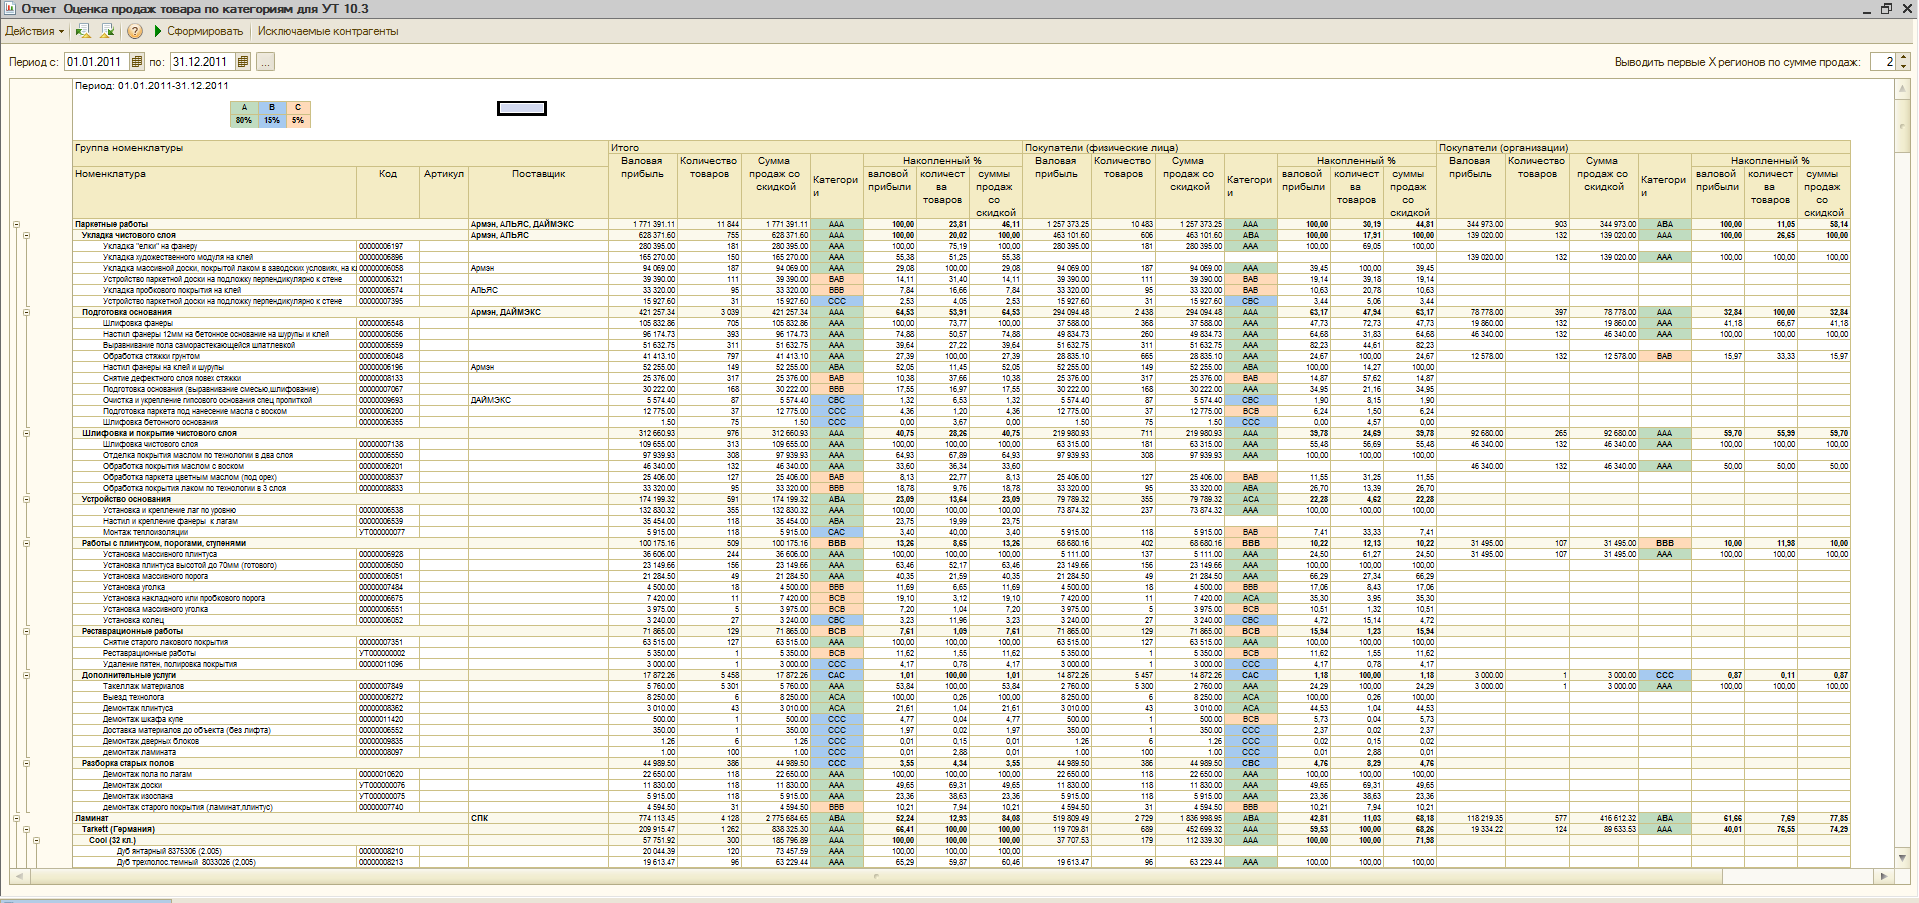
Task: Click the report icon in the title bar
Action: [10, 9]
